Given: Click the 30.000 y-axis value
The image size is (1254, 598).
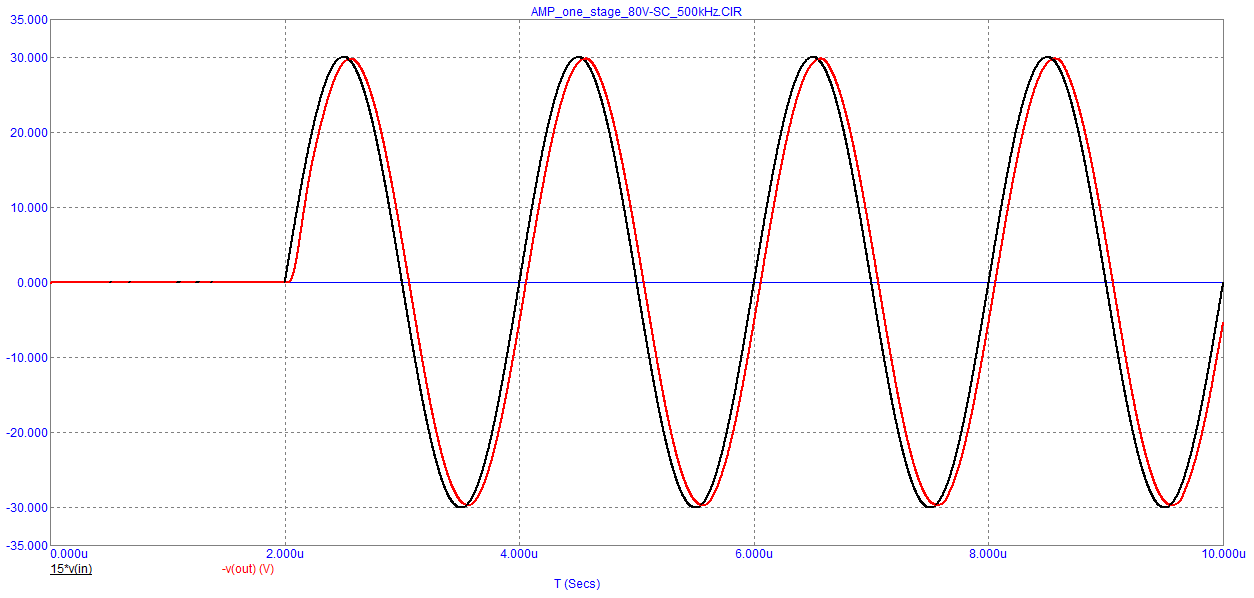Looking at the screenshot, I should click(29, 57).
